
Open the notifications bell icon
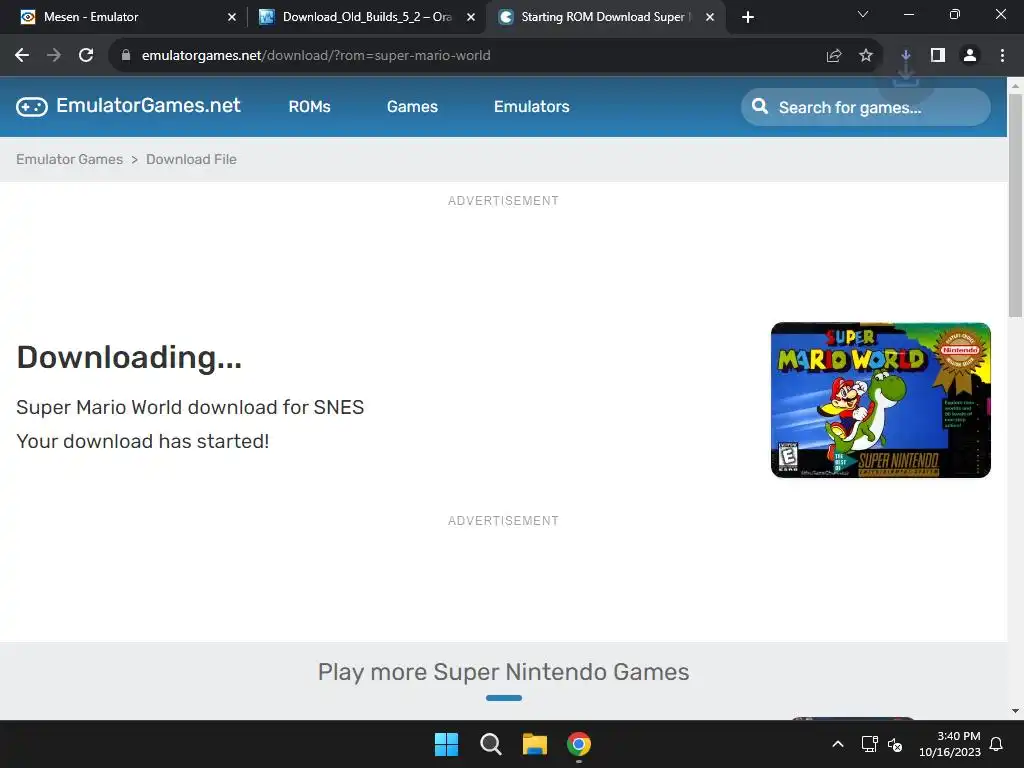[x=997, y=744]
